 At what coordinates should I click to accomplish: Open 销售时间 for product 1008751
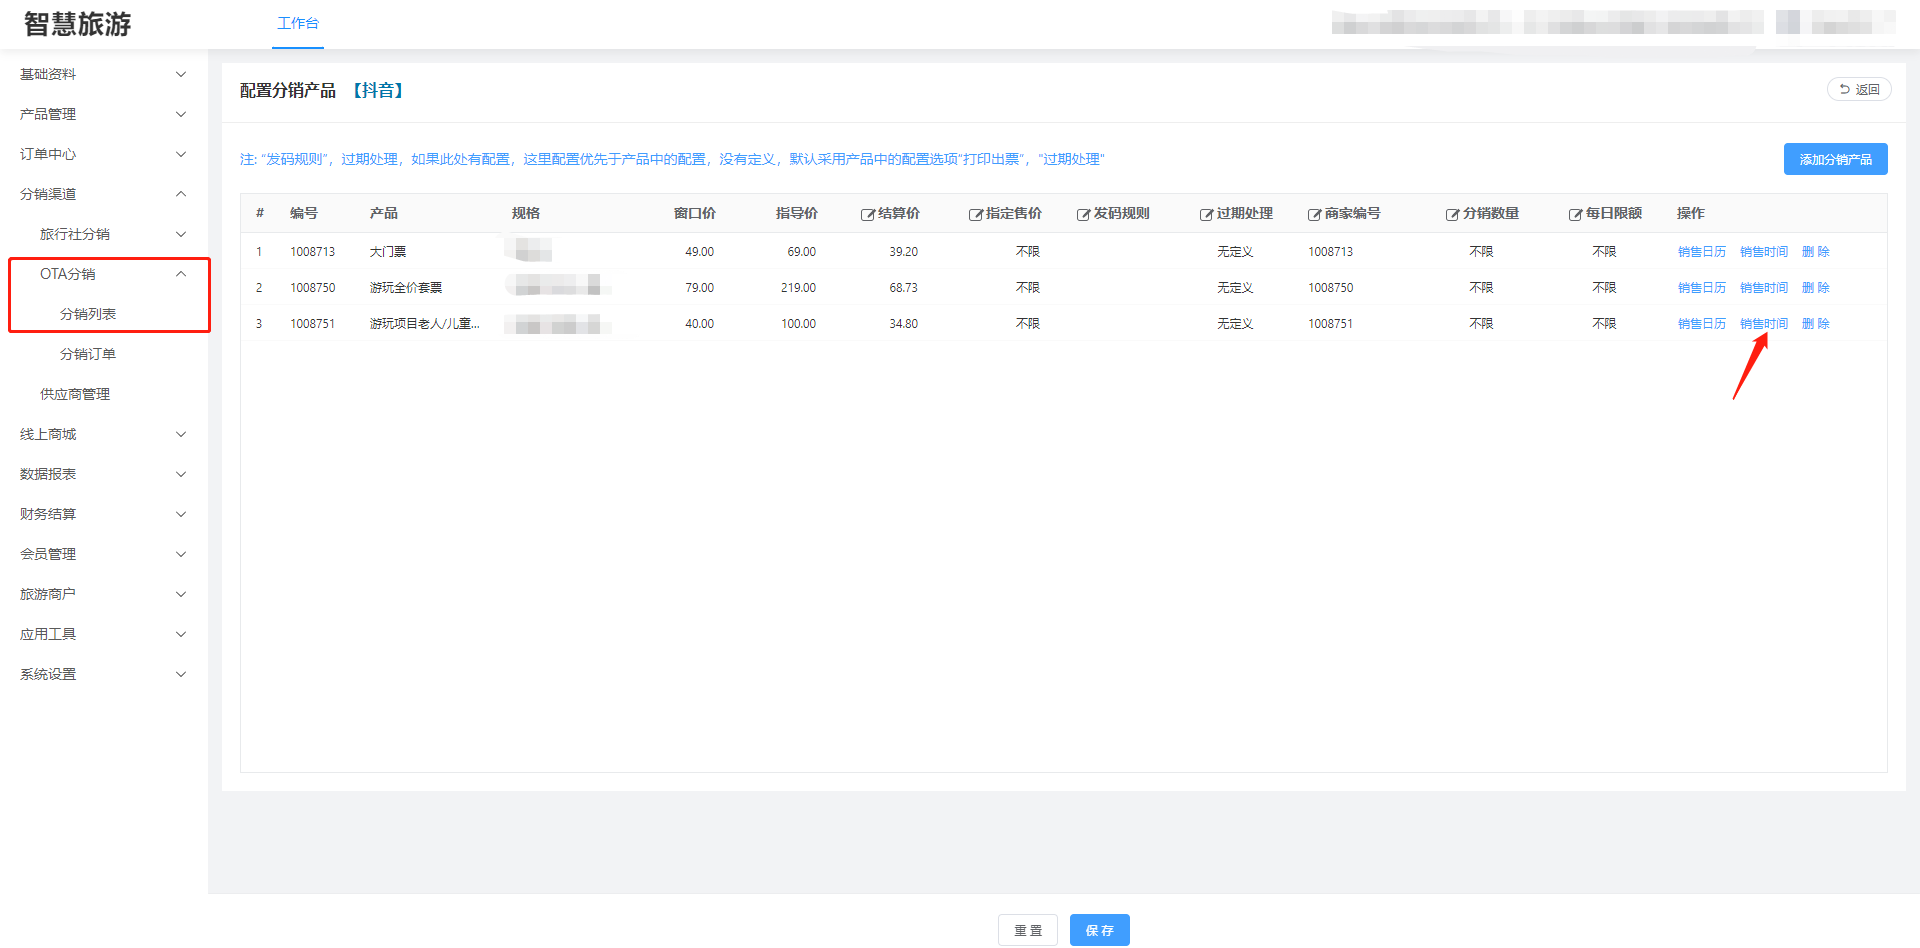coord(1763,324)
